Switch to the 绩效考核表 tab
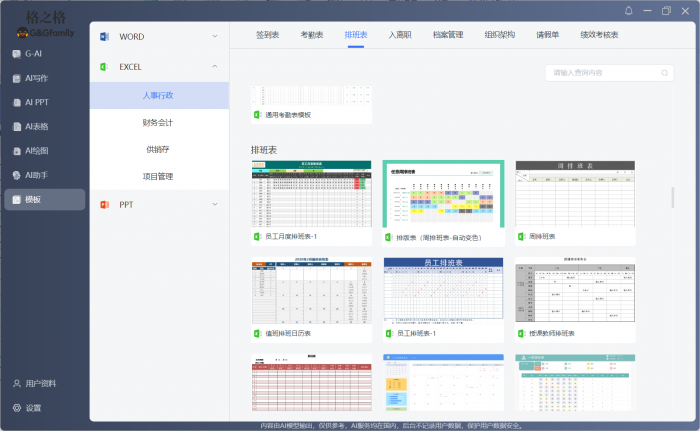The height and width of the screenshot is (431, 700). click(x=599, y=35)
